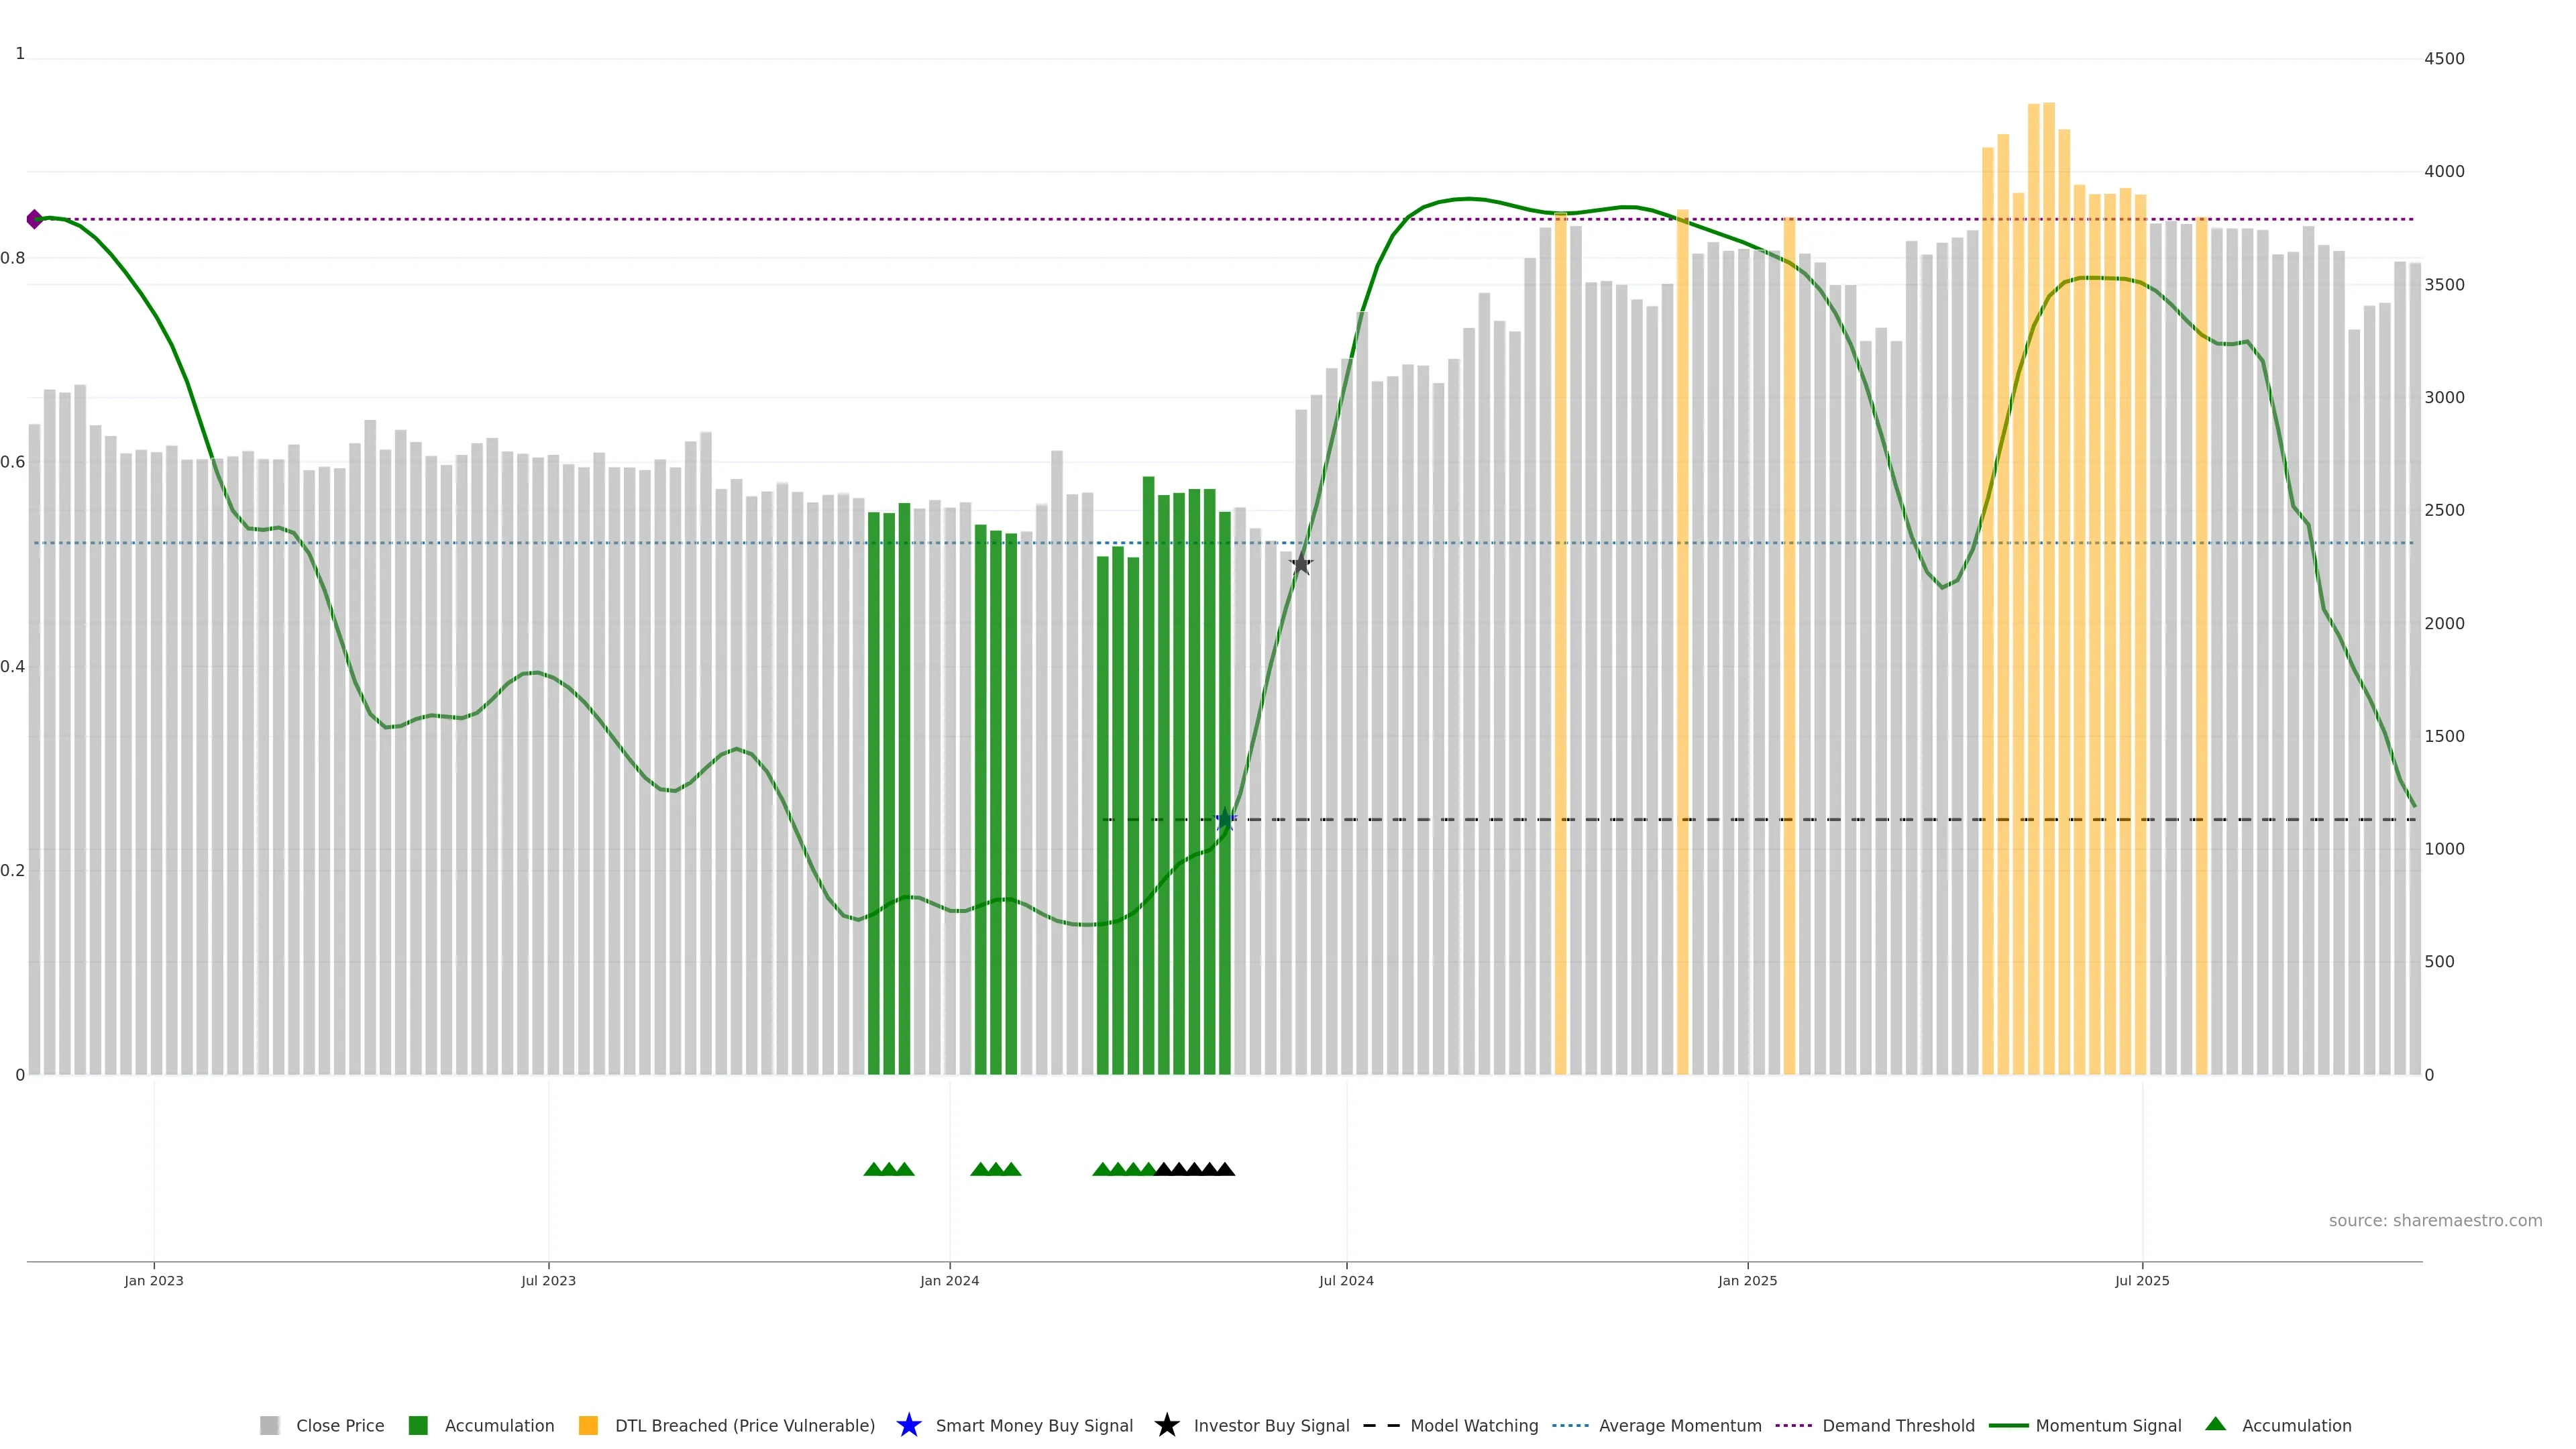Click the Jul 2025 axis label

point(2142,1280)
